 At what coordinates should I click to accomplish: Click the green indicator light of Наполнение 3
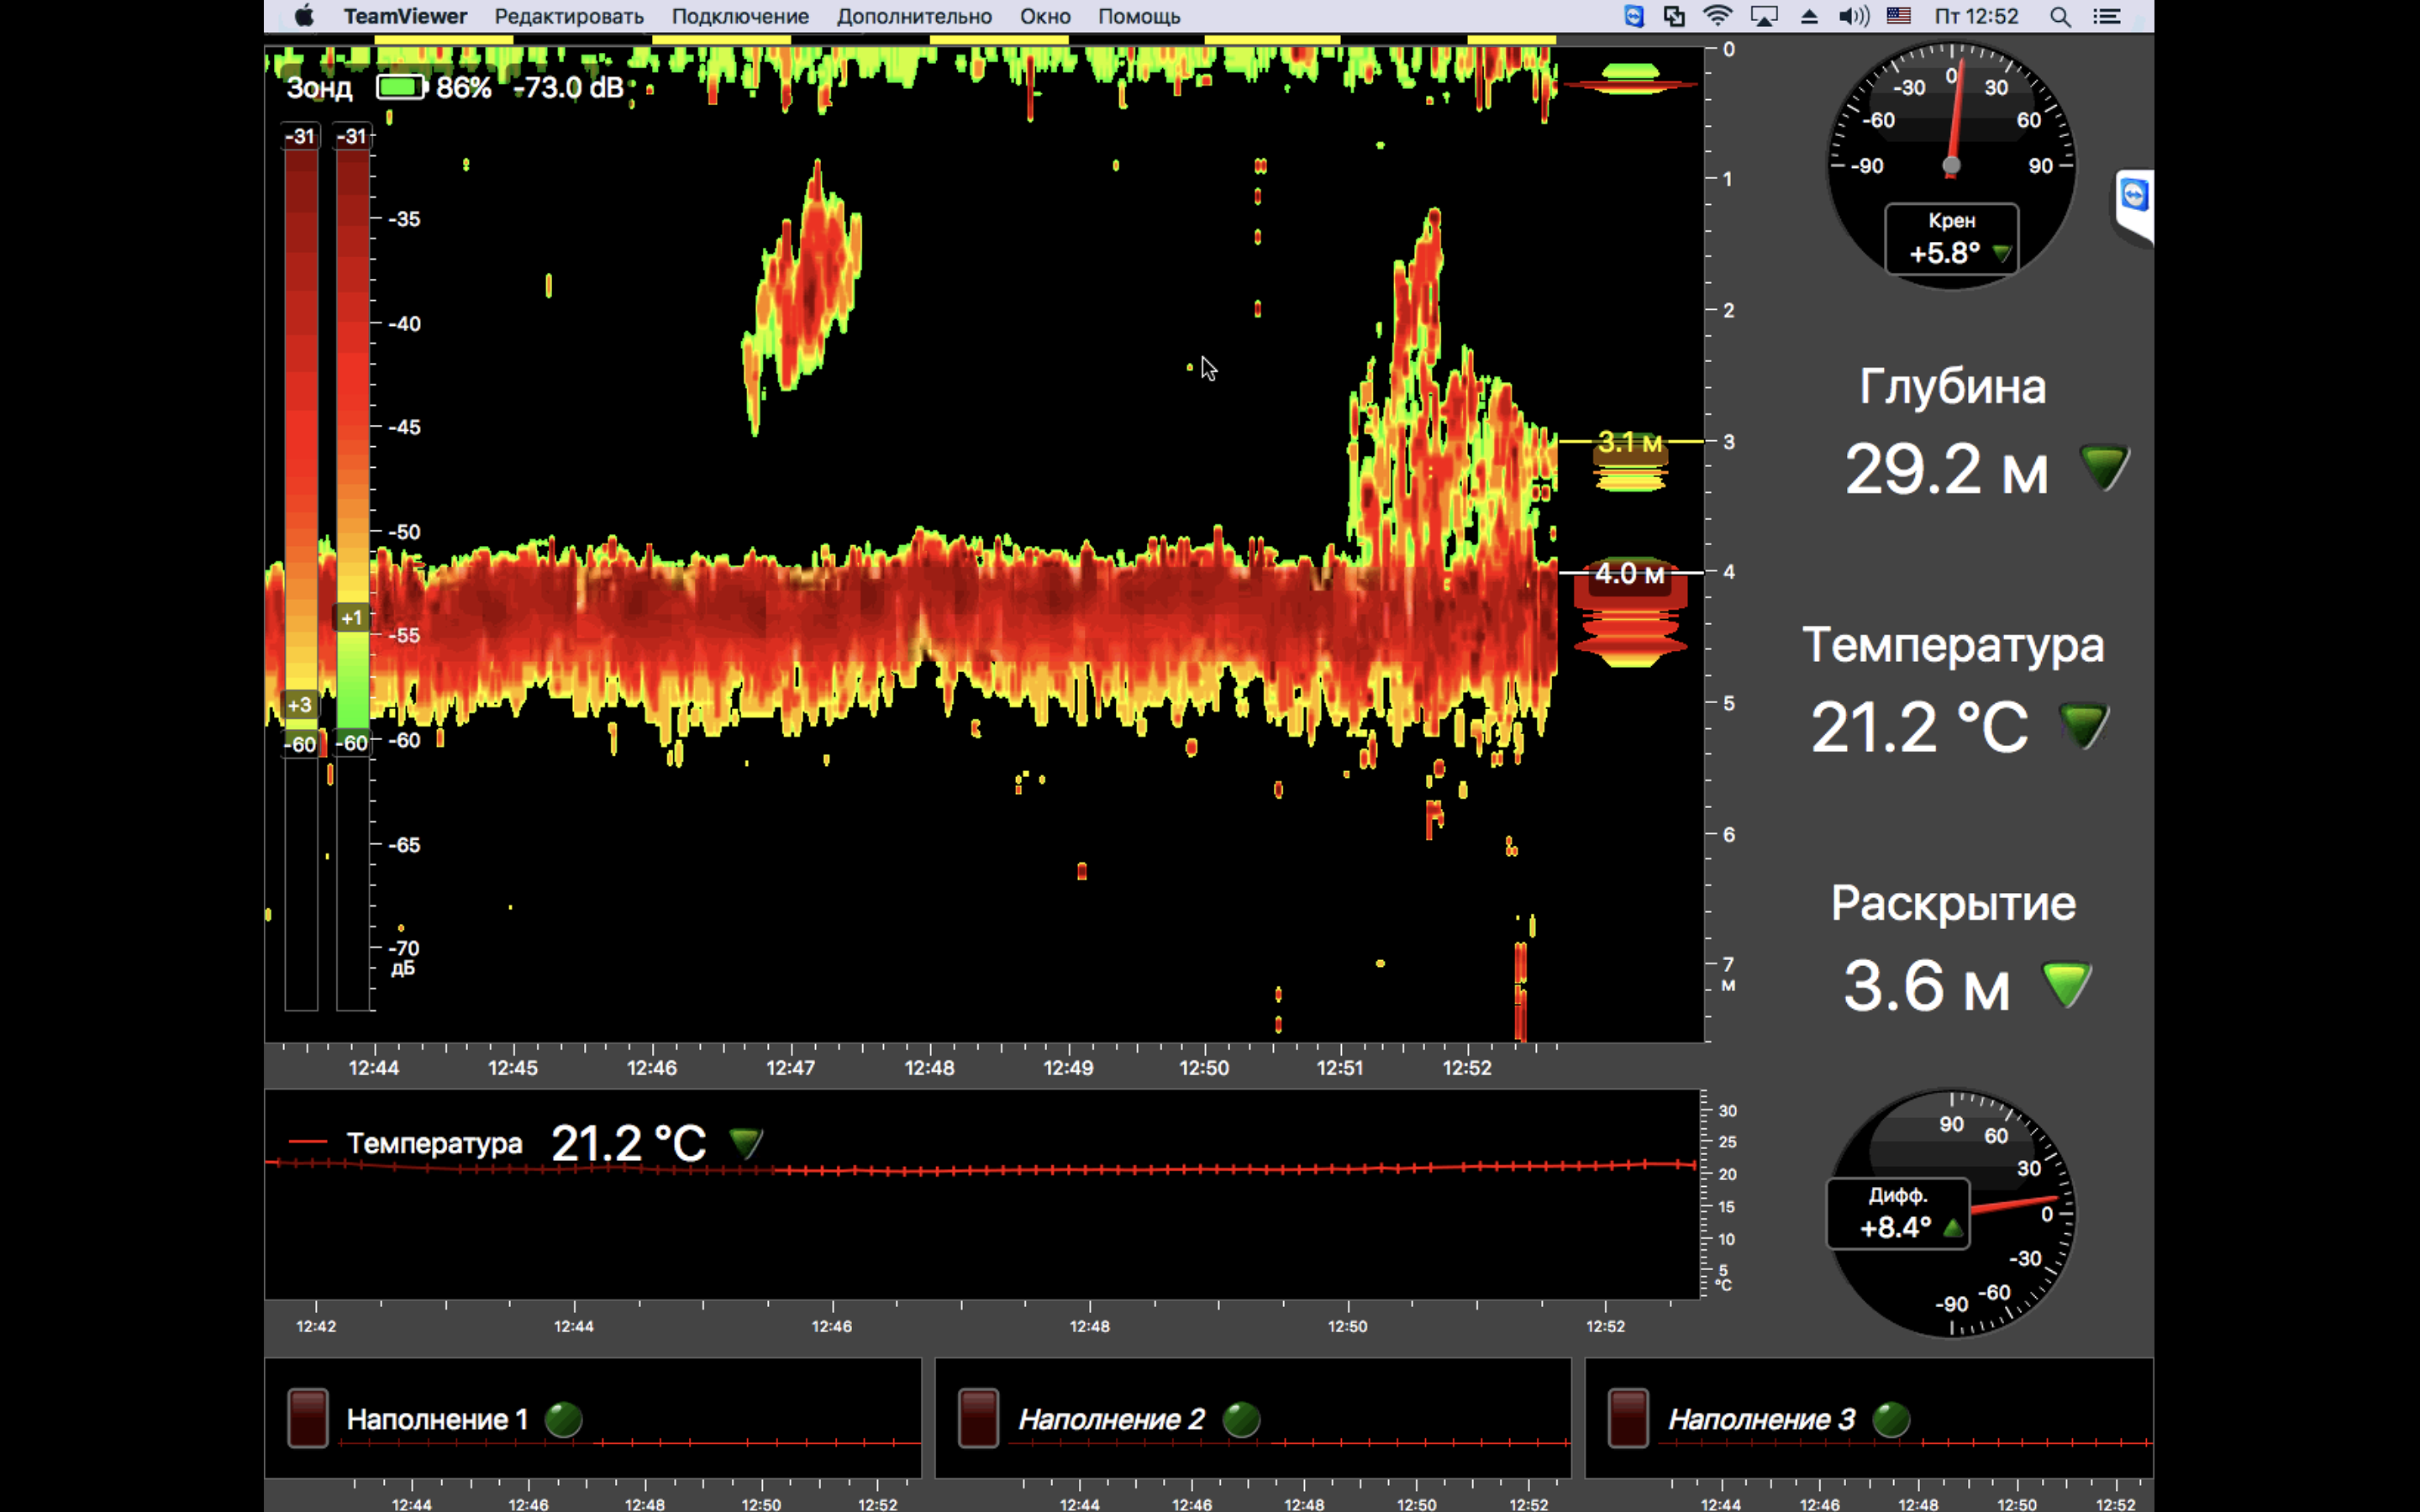click(1891, 1419)
